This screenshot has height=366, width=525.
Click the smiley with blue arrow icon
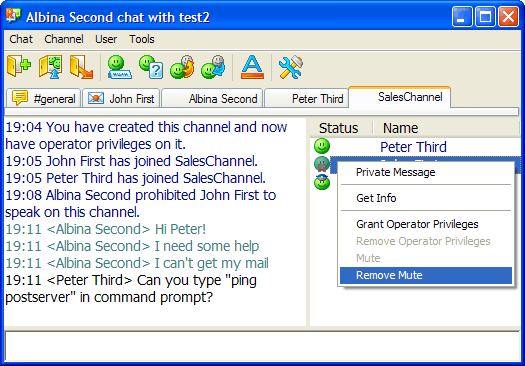point(213,67)
